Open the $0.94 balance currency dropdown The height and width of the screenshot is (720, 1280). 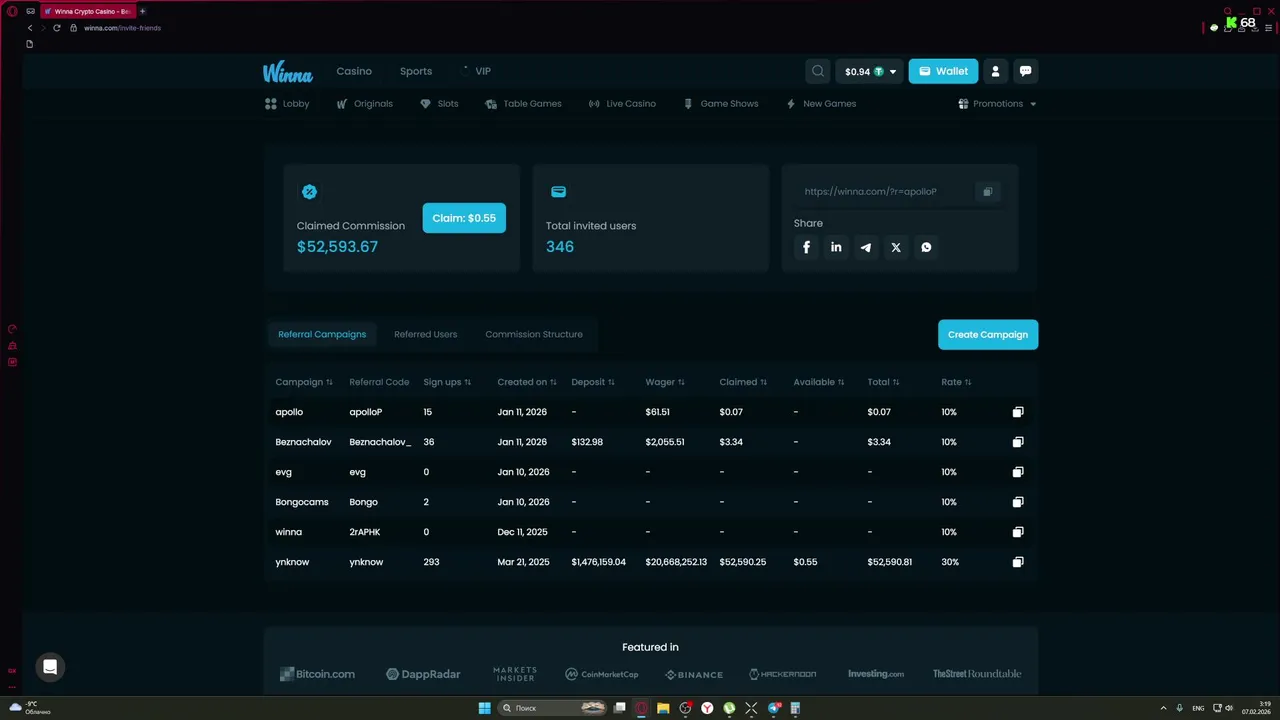869,72
